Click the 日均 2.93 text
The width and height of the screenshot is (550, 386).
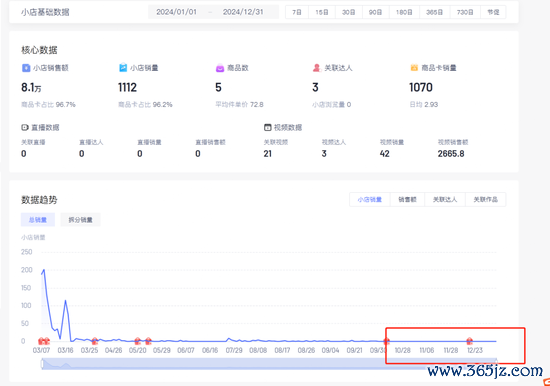click(x=424, y=105)
